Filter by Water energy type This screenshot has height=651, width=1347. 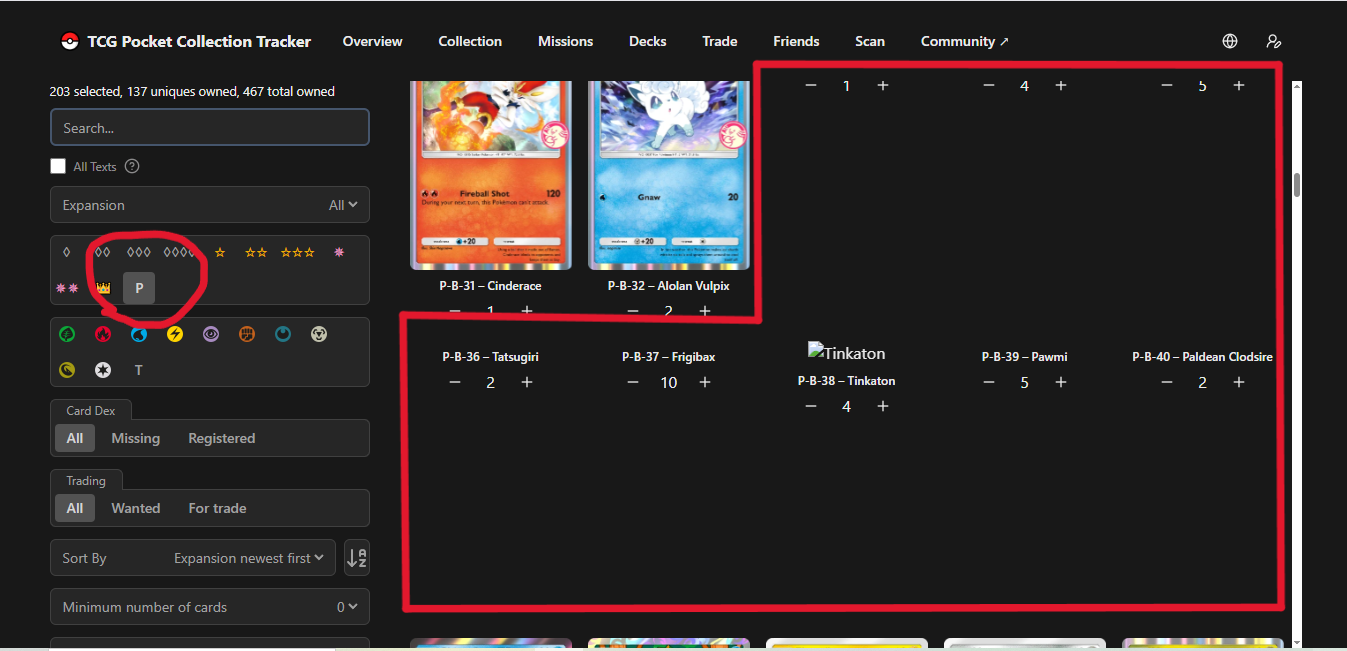(x=139, y=334)
